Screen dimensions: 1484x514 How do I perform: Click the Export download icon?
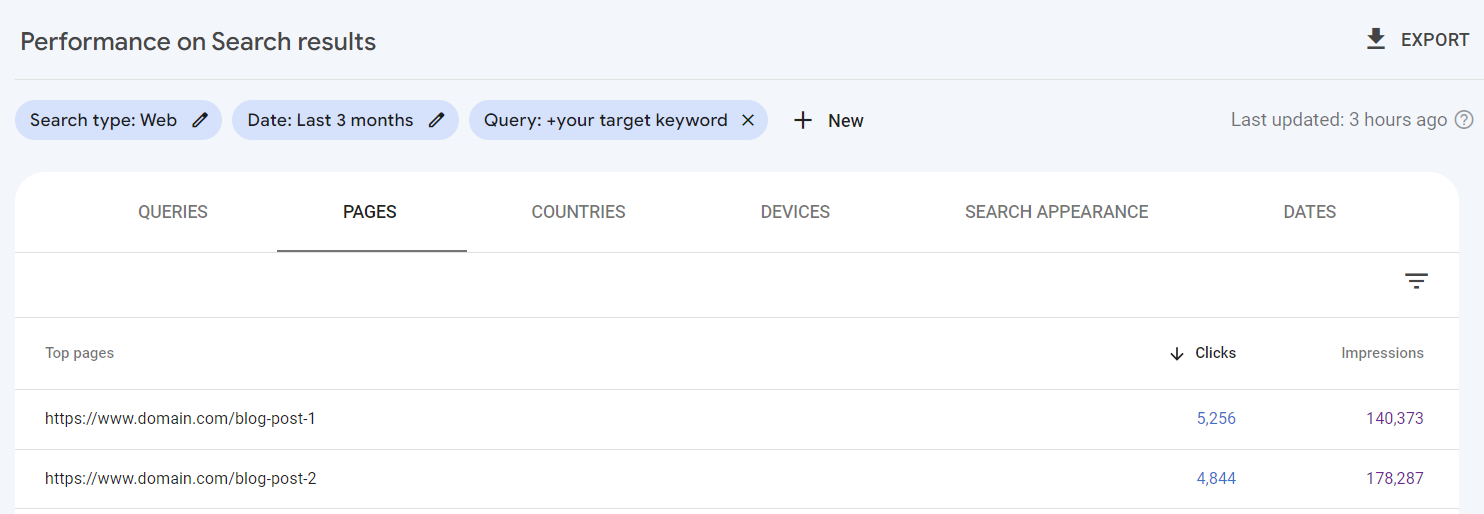1376,39
